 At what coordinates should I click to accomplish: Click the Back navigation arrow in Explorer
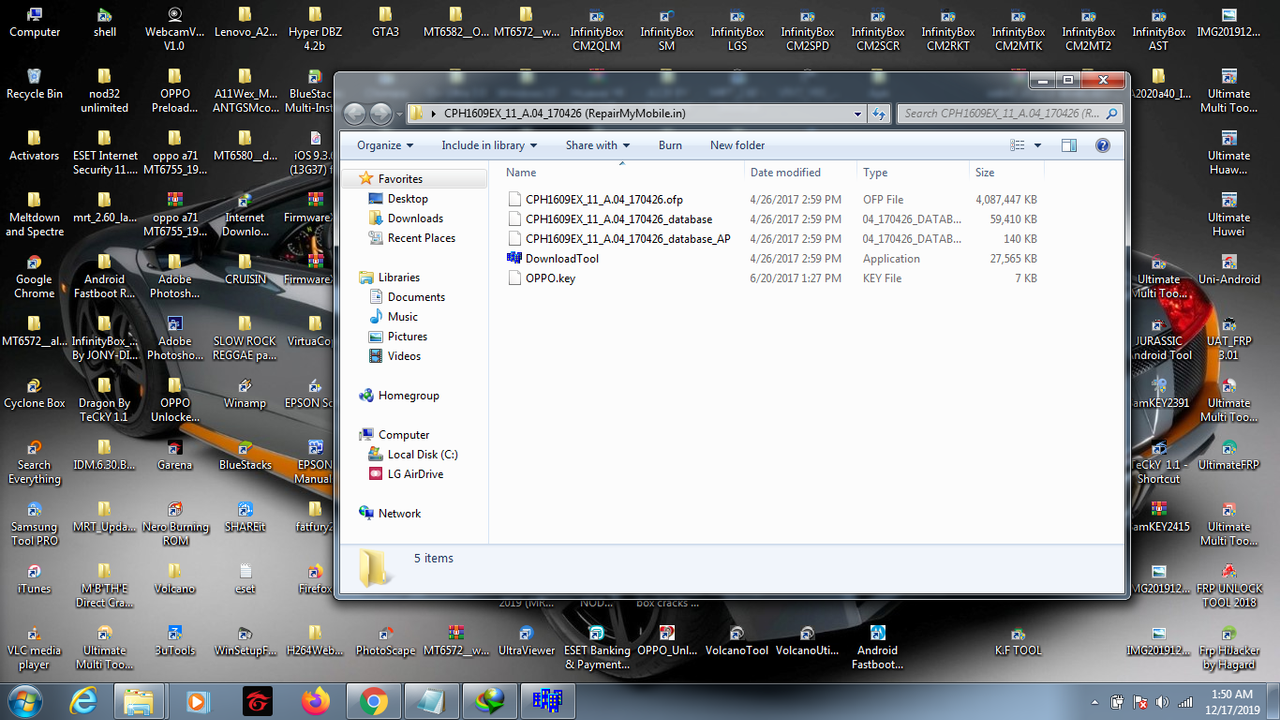[x=355, y=113]
